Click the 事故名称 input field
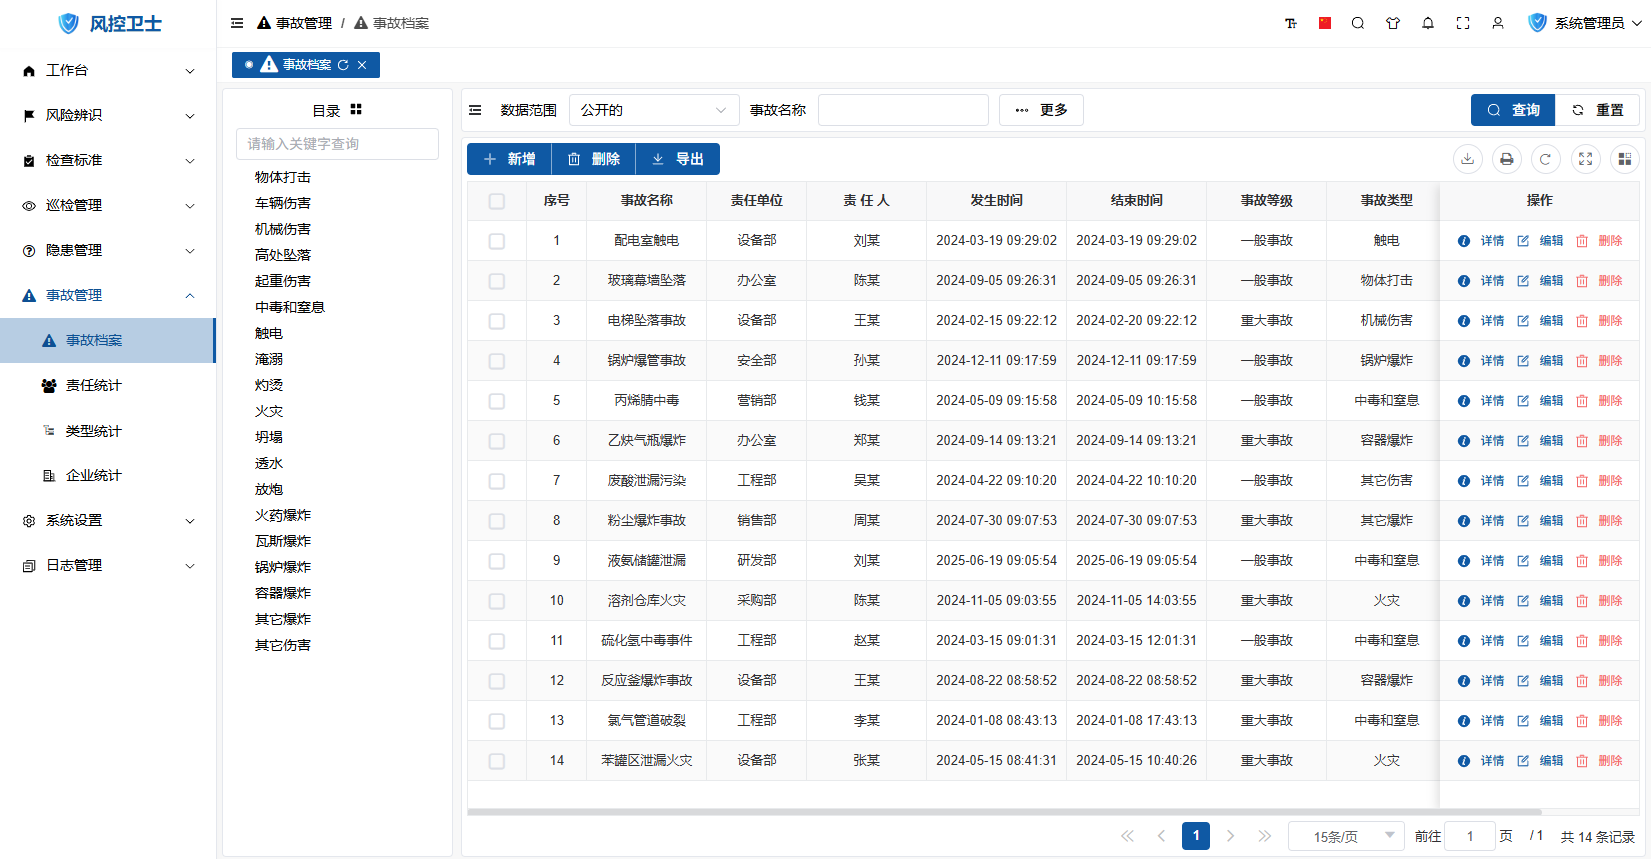The image size is (1651, 859). [902, 110]
